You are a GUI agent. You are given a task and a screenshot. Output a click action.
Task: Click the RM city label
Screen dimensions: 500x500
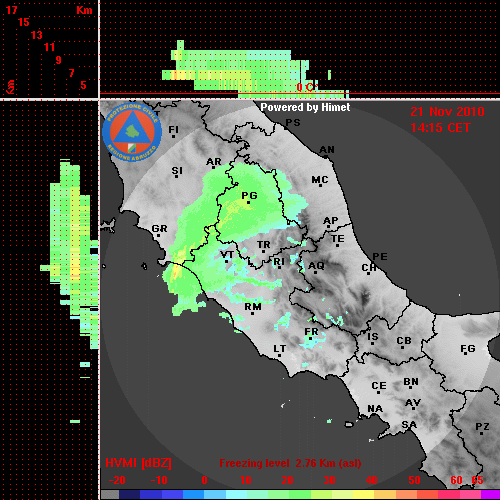point(253,307)
